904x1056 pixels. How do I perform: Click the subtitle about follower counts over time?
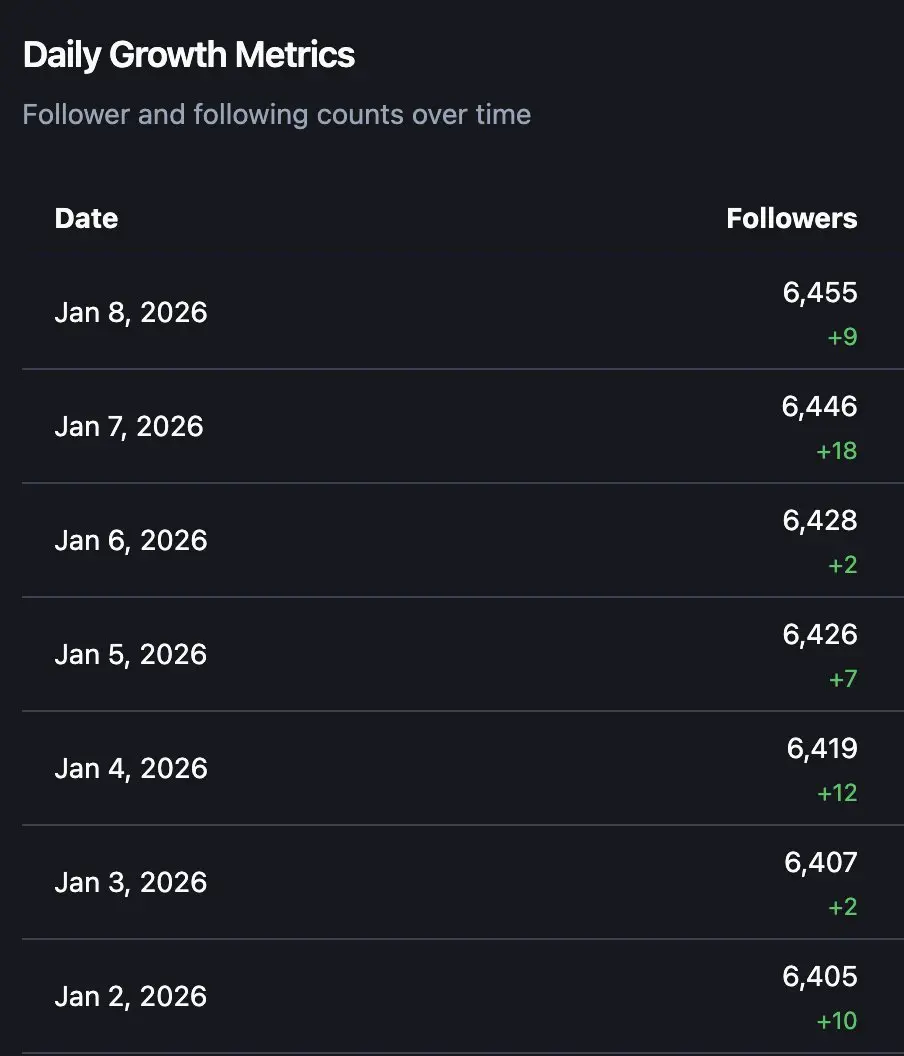click(x=276, y=114)
